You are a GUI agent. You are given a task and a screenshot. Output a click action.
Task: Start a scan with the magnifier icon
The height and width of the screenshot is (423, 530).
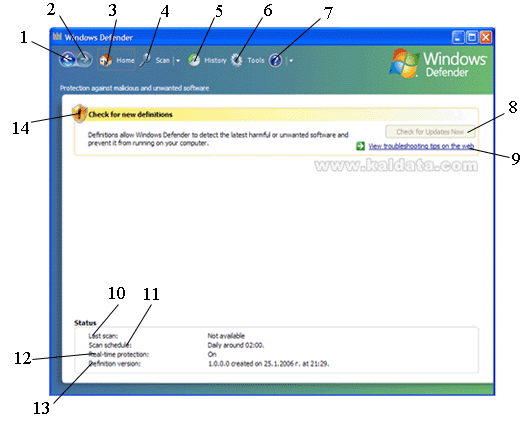146,60
